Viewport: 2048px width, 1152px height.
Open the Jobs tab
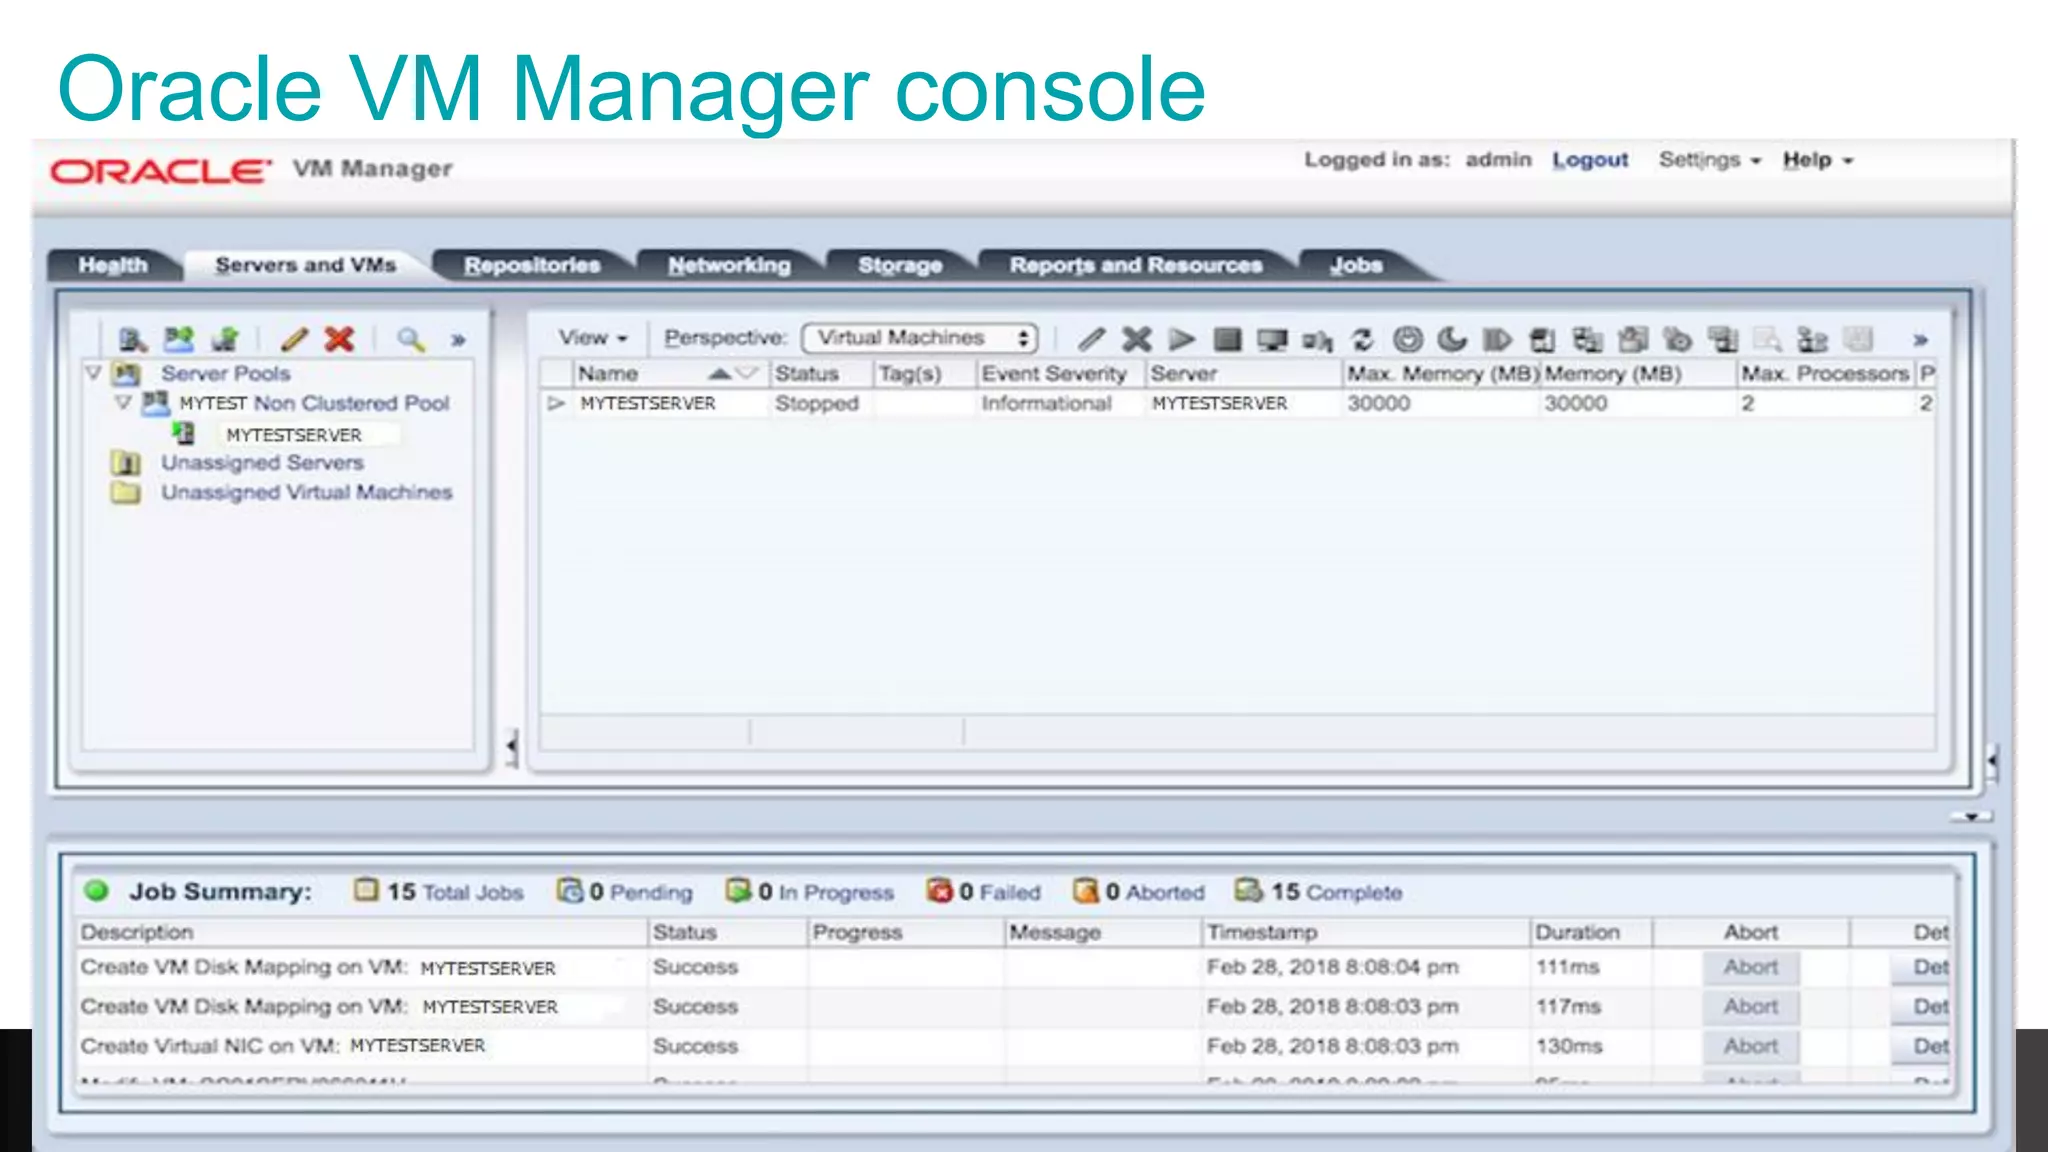1356,265
